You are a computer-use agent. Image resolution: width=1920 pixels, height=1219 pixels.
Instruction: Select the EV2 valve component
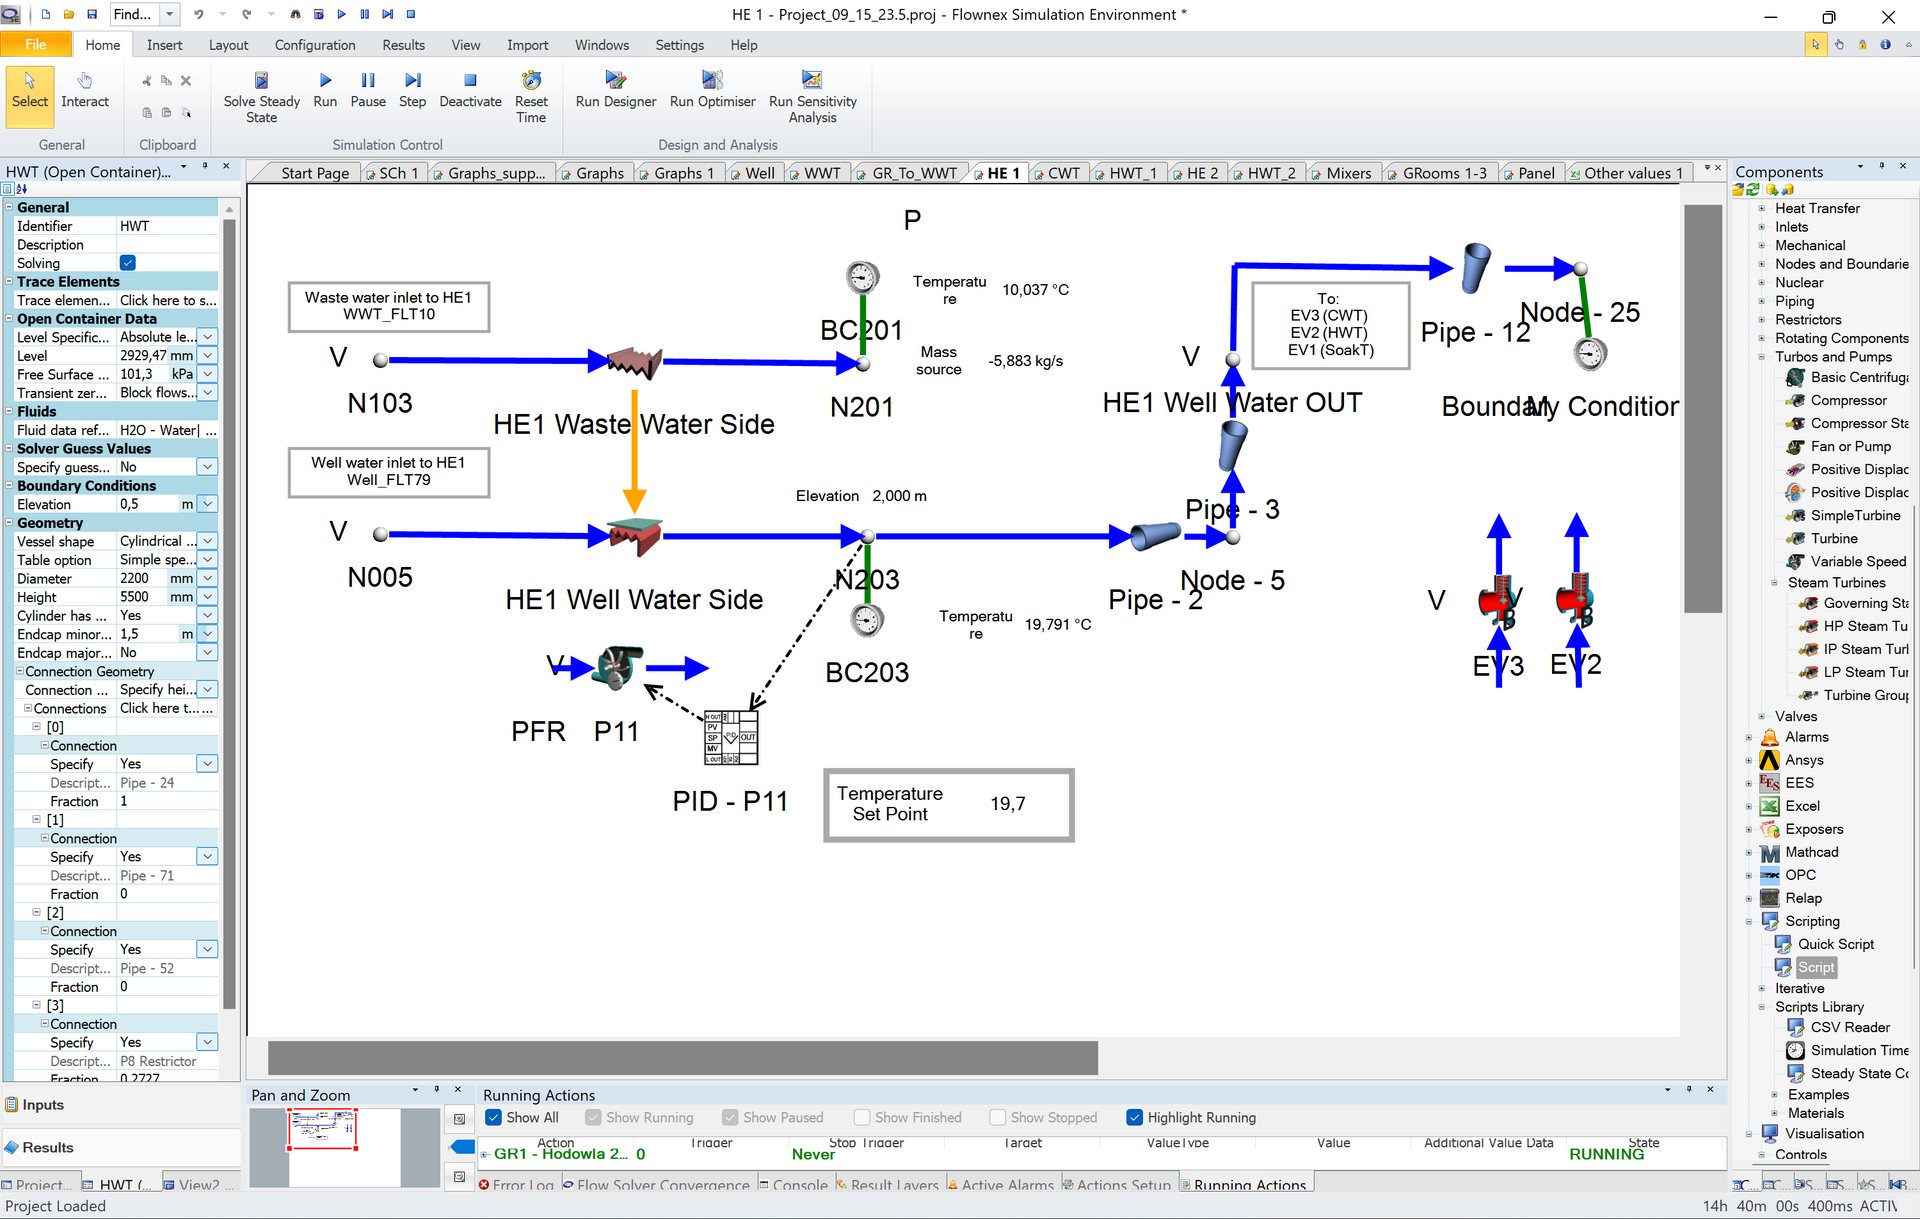click(x=1576, y=600)
